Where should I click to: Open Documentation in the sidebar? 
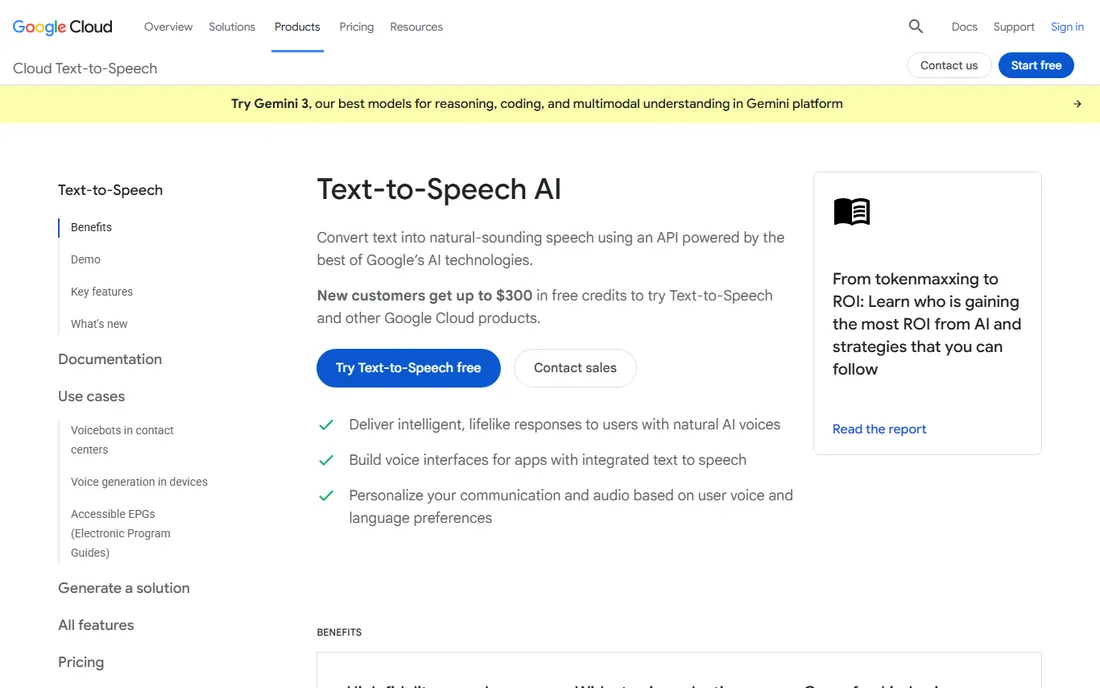coord(110,359)
